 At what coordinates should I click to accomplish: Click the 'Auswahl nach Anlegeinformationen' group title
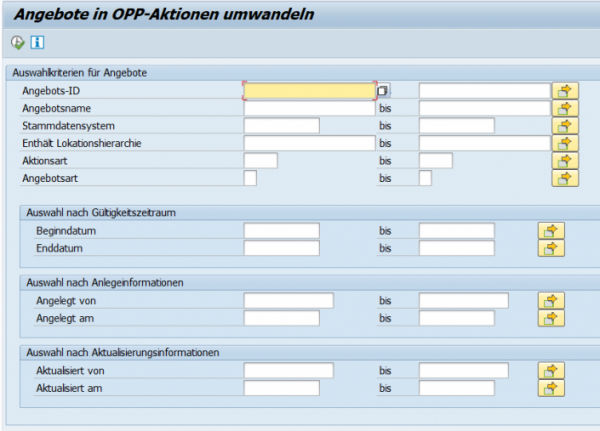click(105, 283)
